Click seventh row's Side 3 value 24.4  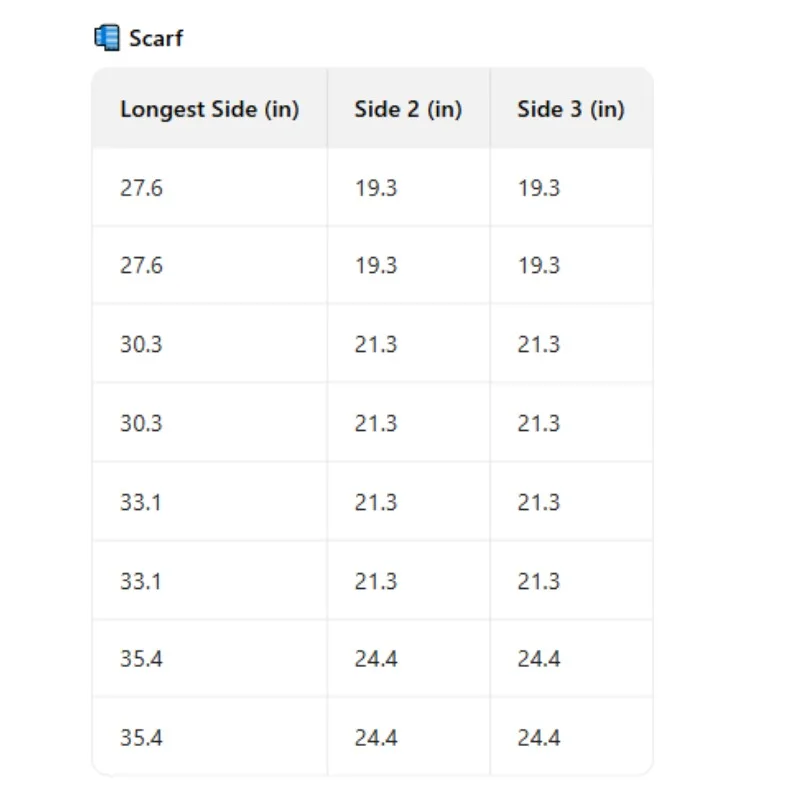(538, 659)
